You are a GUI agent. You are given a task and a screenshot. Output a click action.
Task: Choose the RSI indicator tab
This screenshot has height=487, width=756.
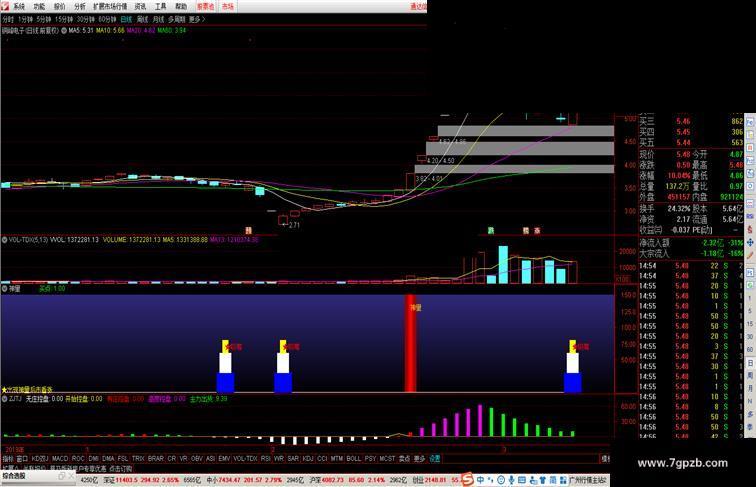266,459
